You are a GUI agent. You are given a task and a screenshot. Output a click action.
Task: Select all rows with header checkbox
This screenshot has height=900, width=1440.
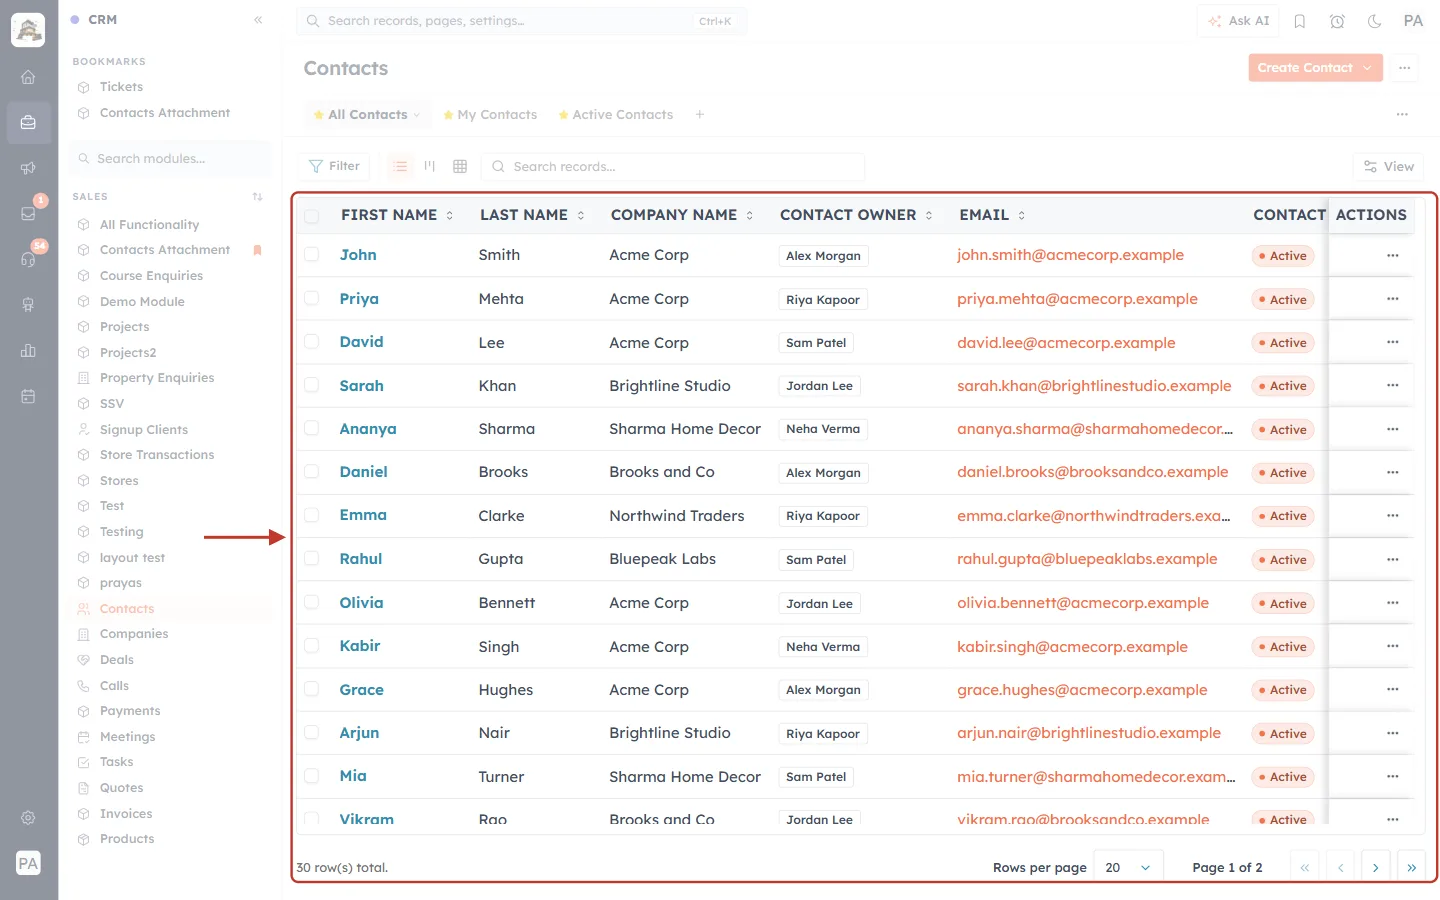click(312, 216)
